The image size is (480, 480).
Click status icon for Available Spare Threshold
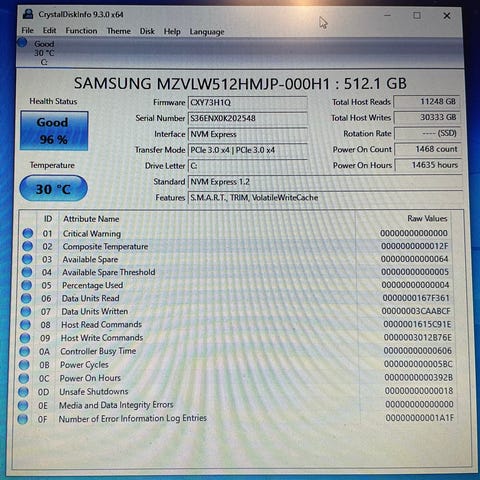pyautogui.click(x=27, y=272)
